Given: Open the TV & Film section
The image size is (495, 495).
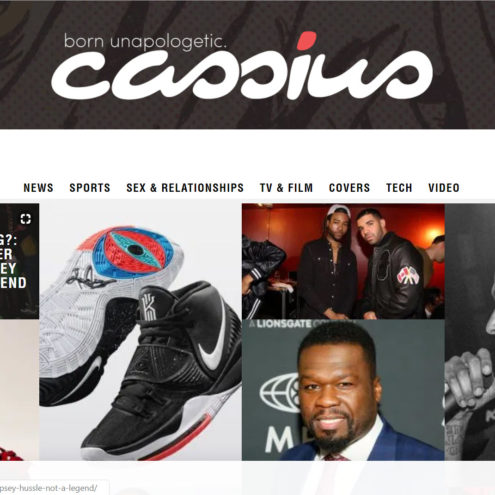Looking at the screenshot, I should [286, 188].
